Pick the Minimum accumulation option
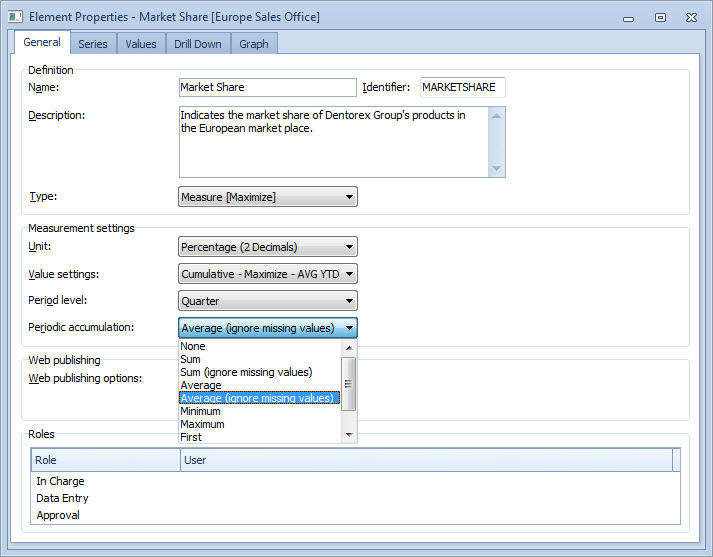713x557 pixels. [x=201, y=411]
